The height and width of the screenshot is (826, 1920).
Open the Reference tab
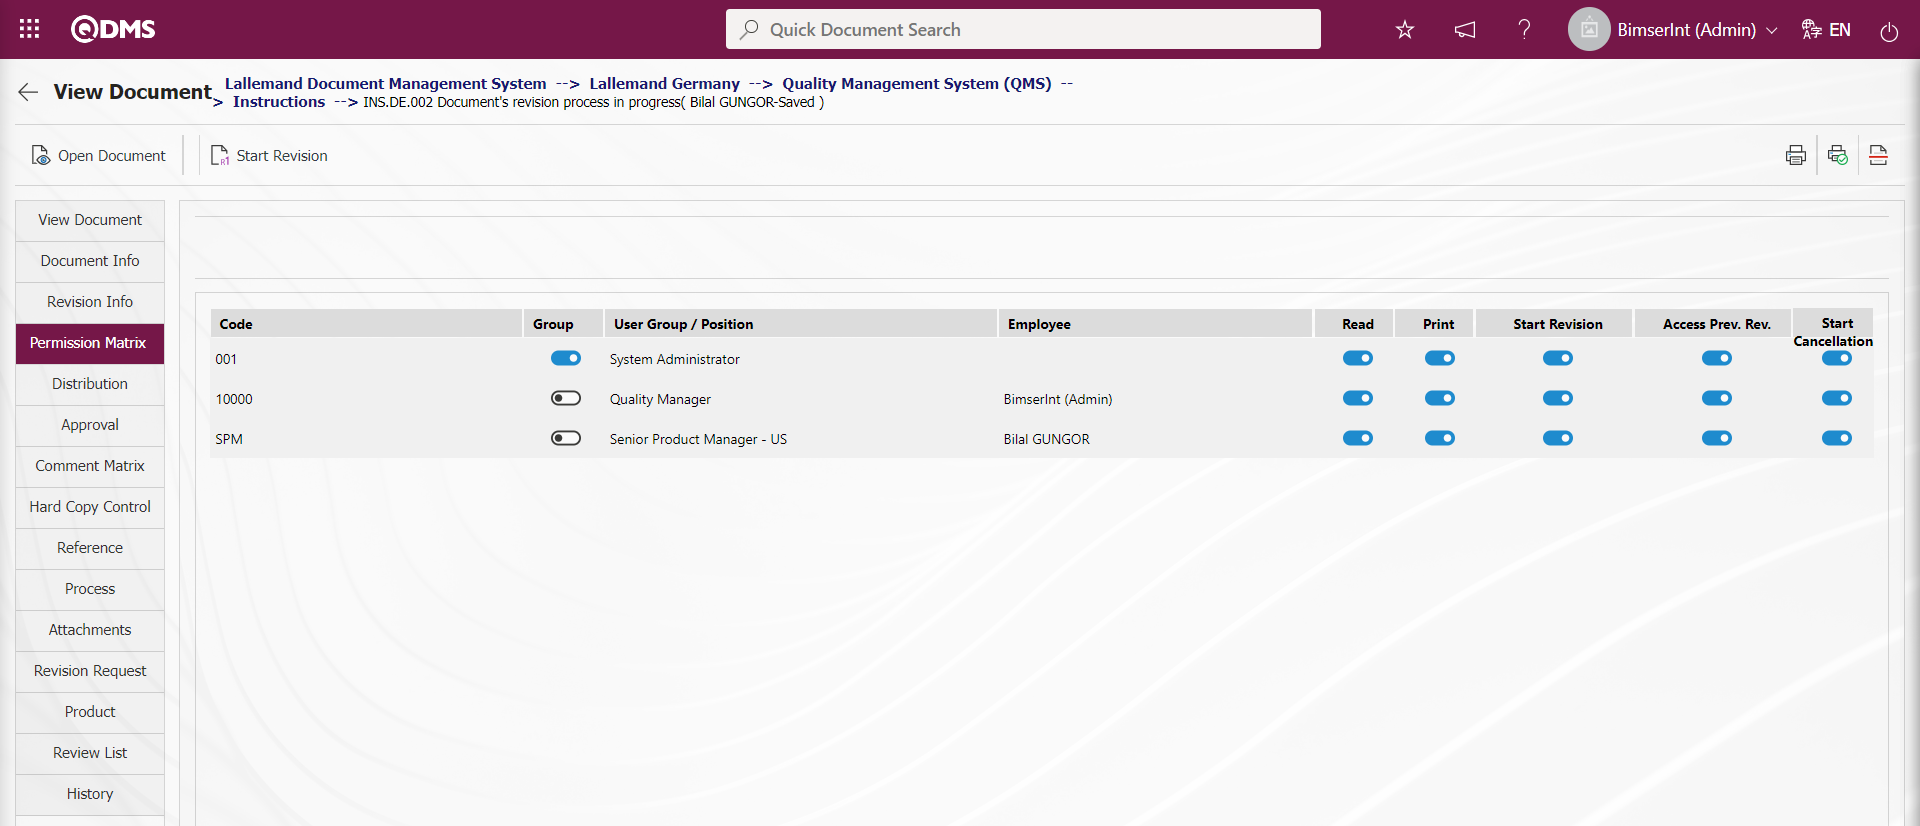point(90,548)
